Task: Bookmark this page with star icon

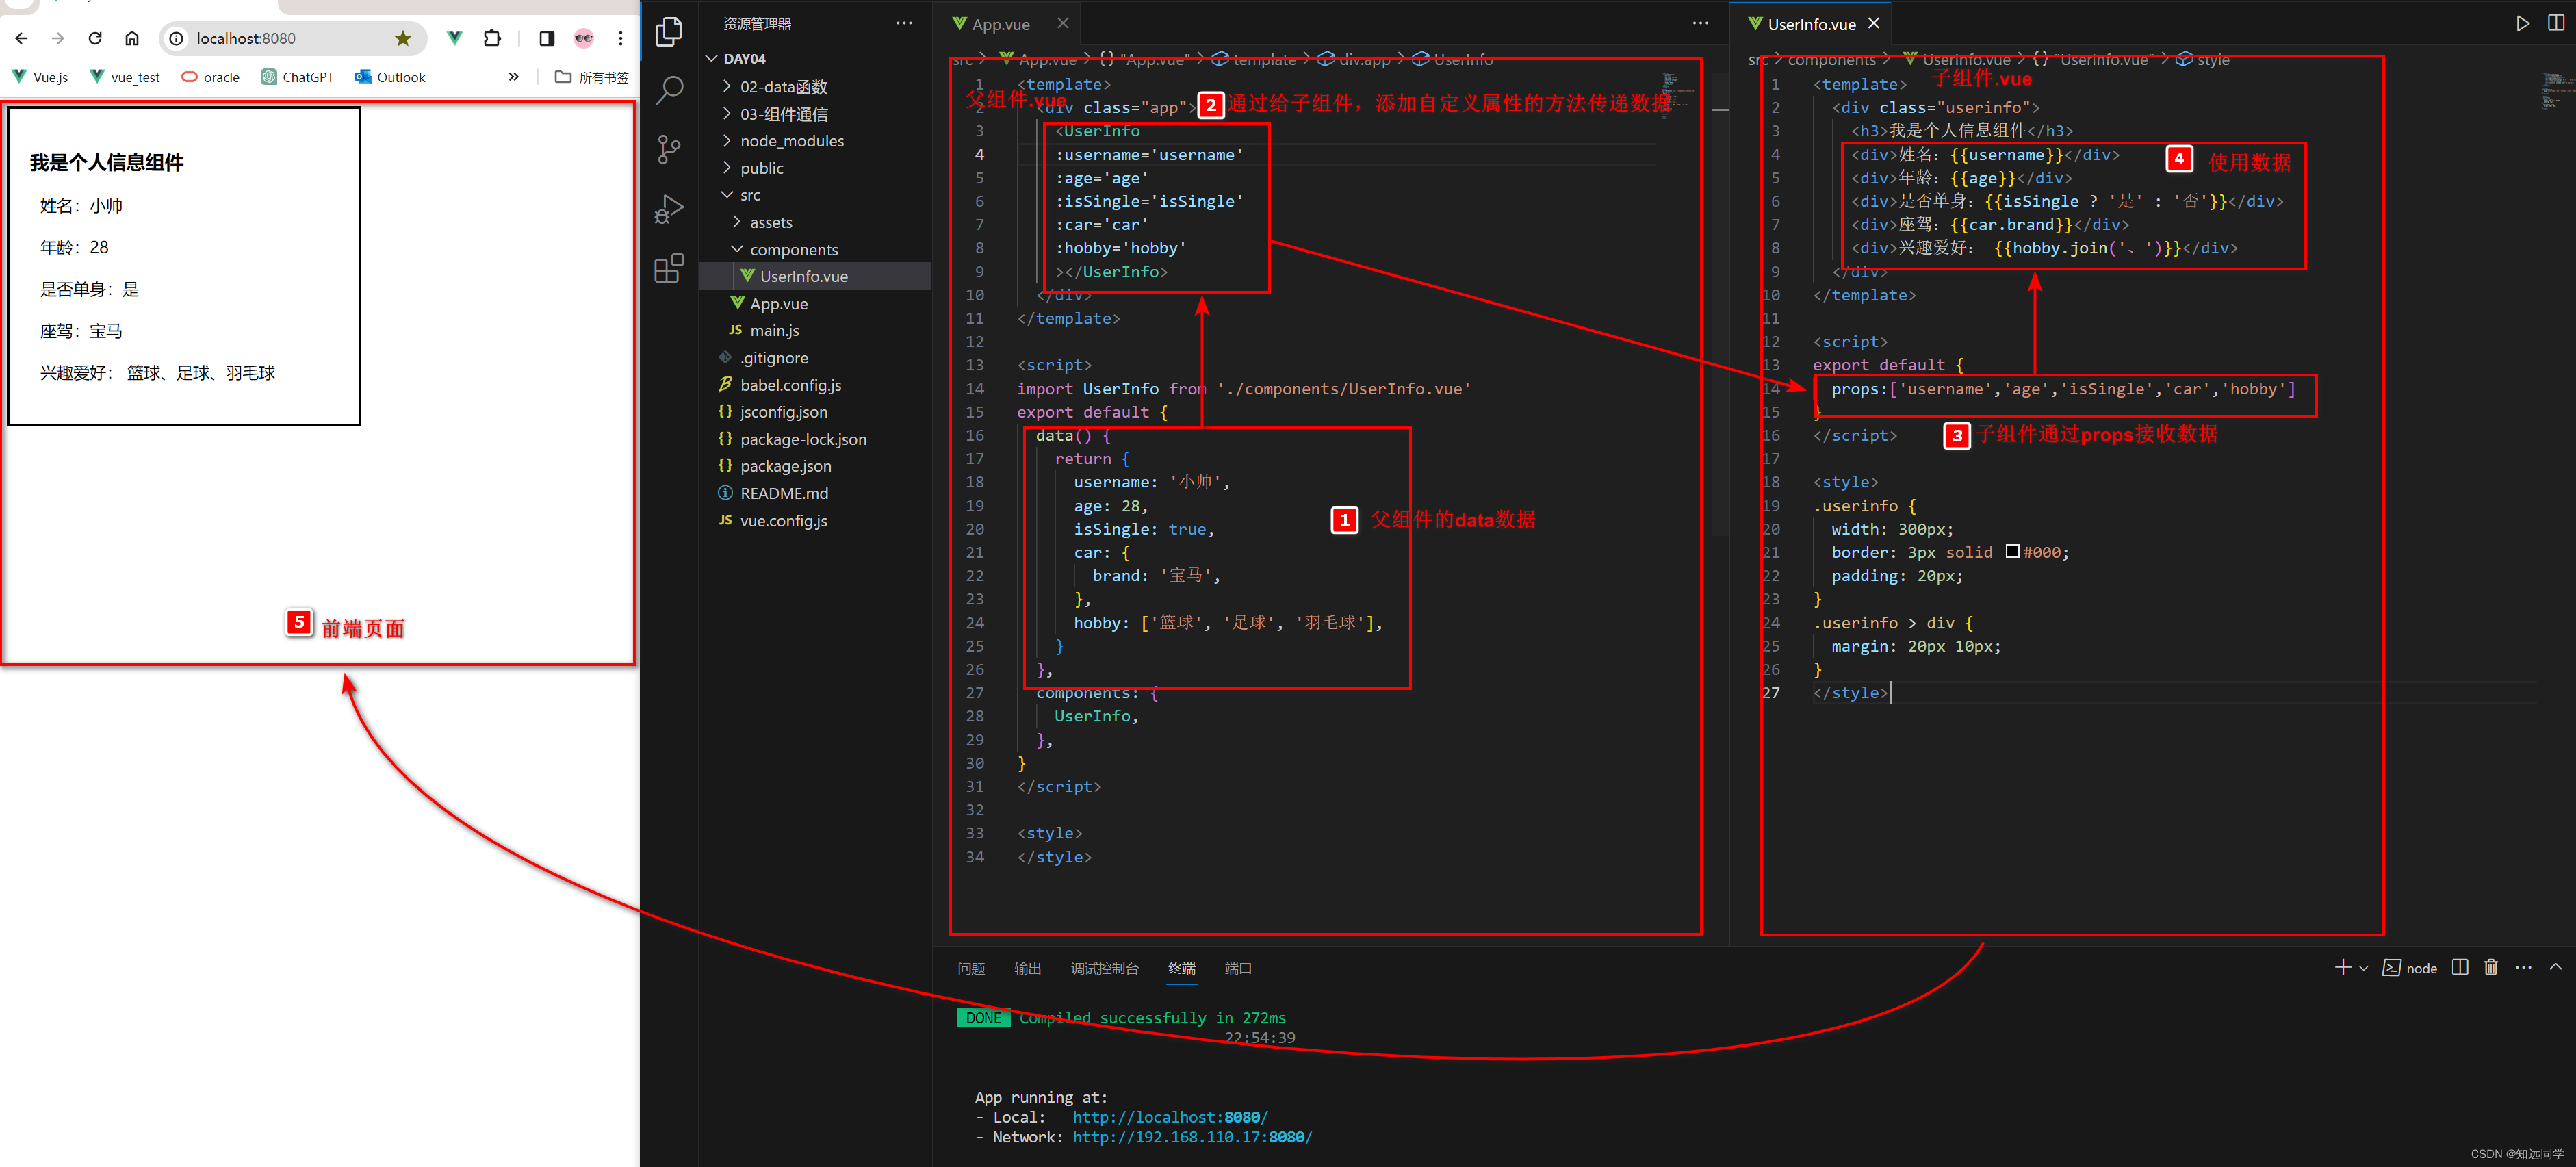Action: click(403, 38)
